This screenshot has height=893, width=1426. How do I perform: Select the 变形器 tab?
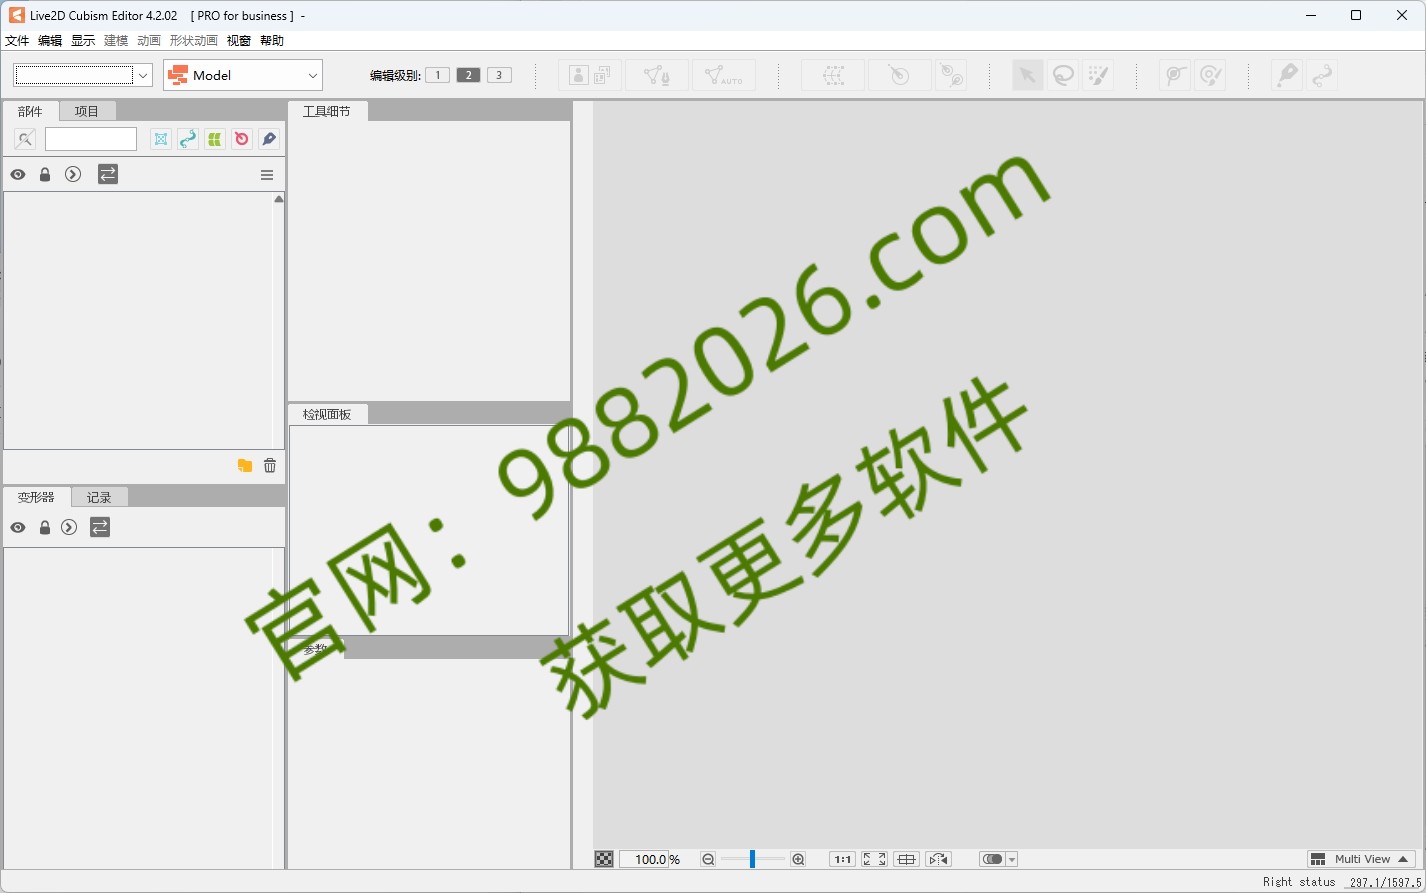tap(36, 497)
